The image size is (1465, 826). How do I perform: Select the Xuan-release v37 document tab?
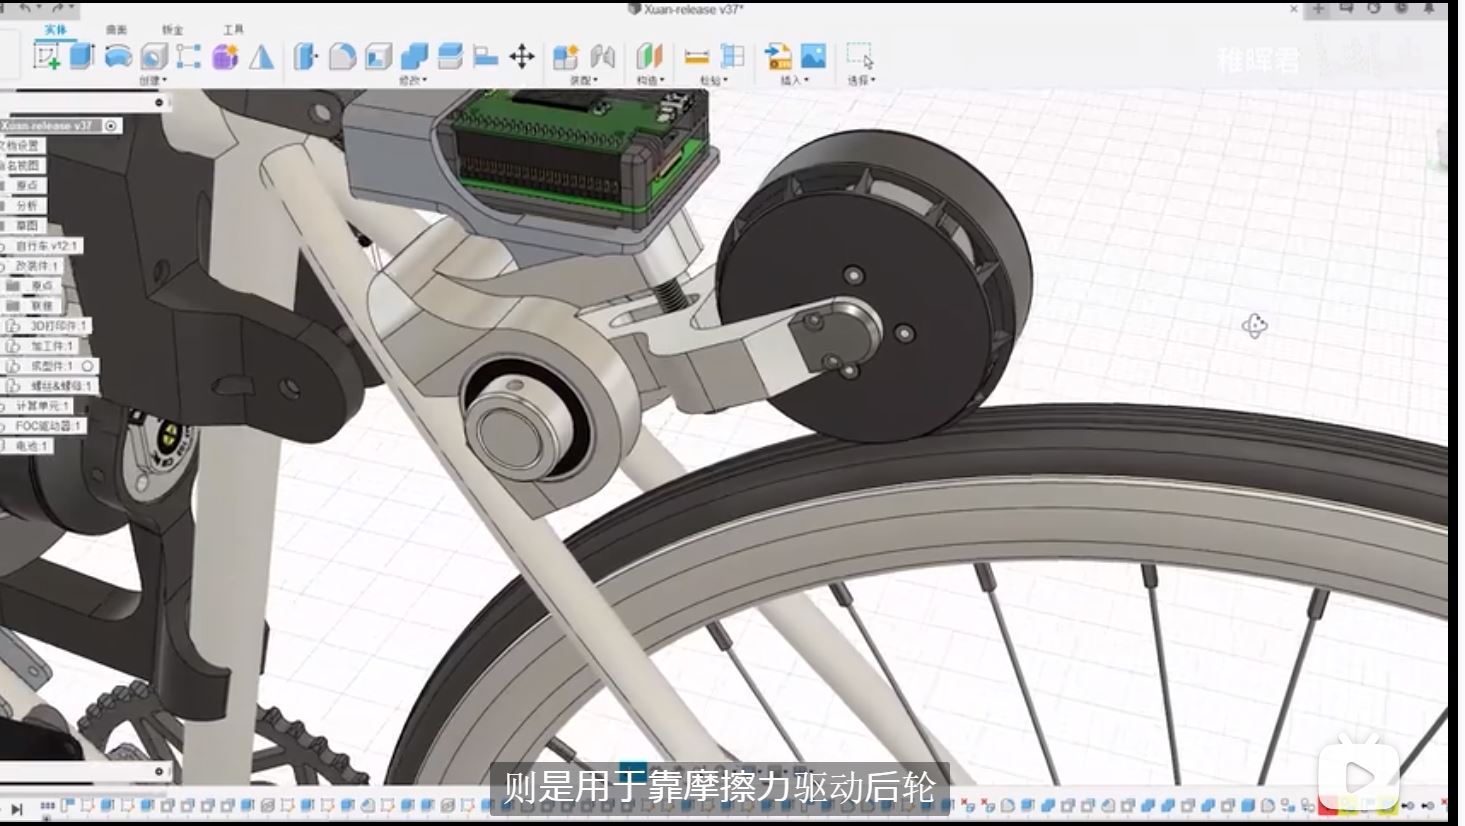pos(687,9)
